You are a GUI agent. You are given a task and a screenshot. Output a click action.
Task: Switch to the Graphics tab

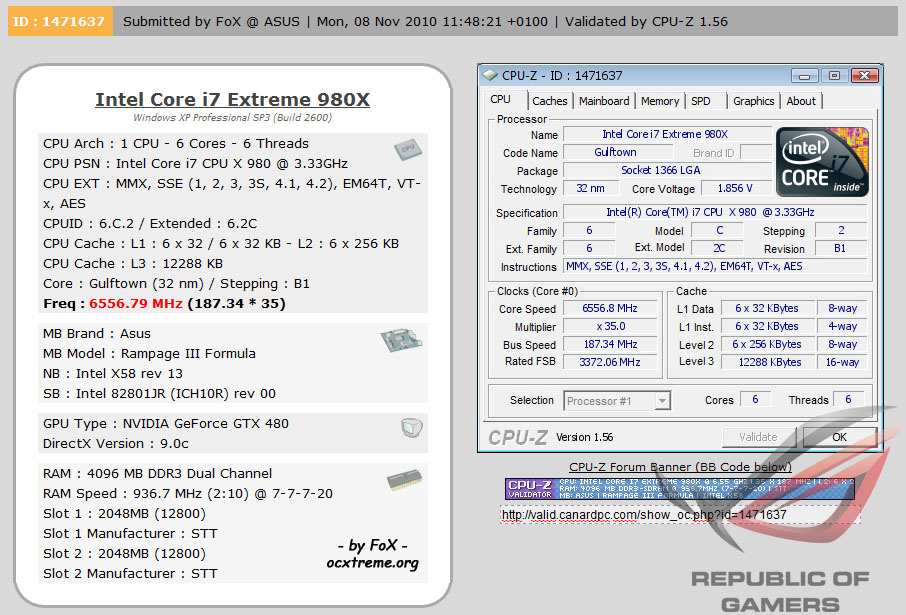click(753, 101)
